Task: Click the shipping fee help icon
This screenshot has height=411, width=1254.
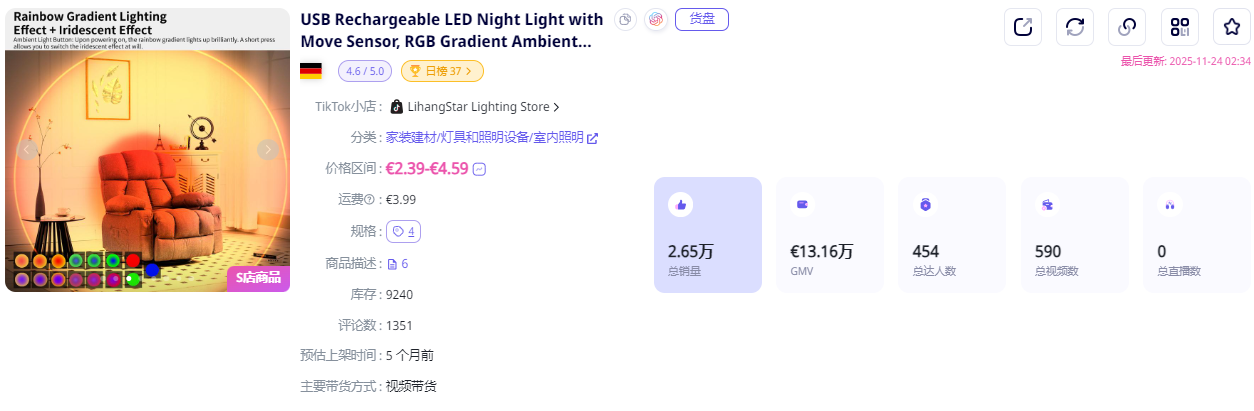Action: tap(369, 200)
